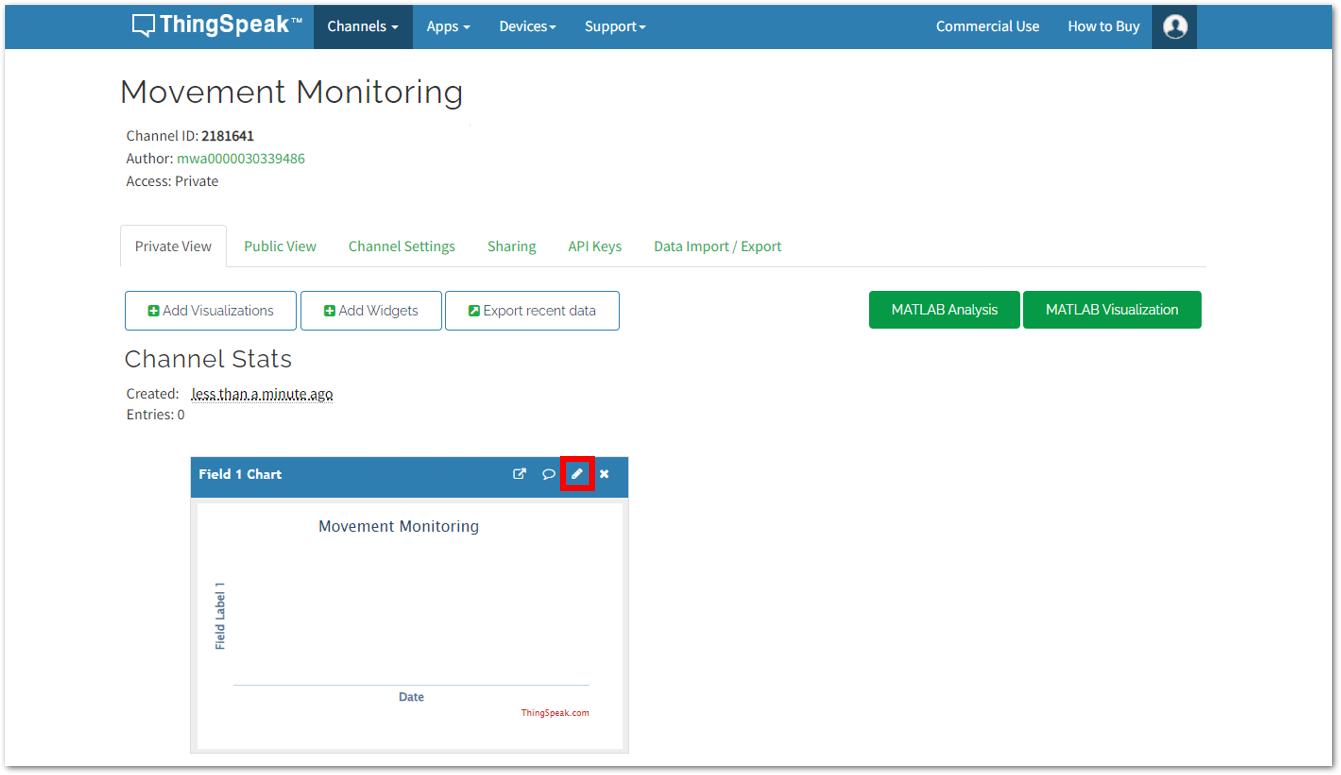This screenshot has height=775, width=1341.
Task: Click the Date axis label
Action: [411, 697]
